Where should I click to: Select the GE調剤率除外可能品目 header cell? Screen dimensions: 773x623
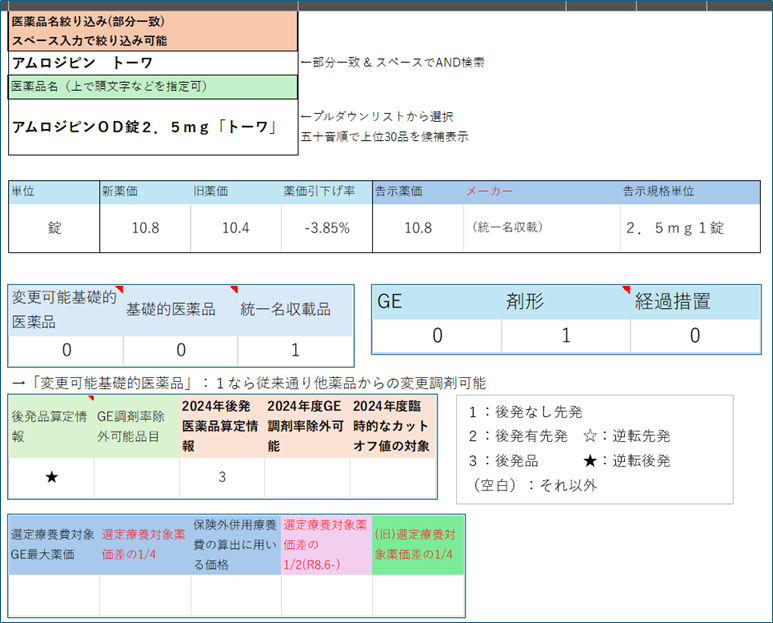click(x=137, y=427)
